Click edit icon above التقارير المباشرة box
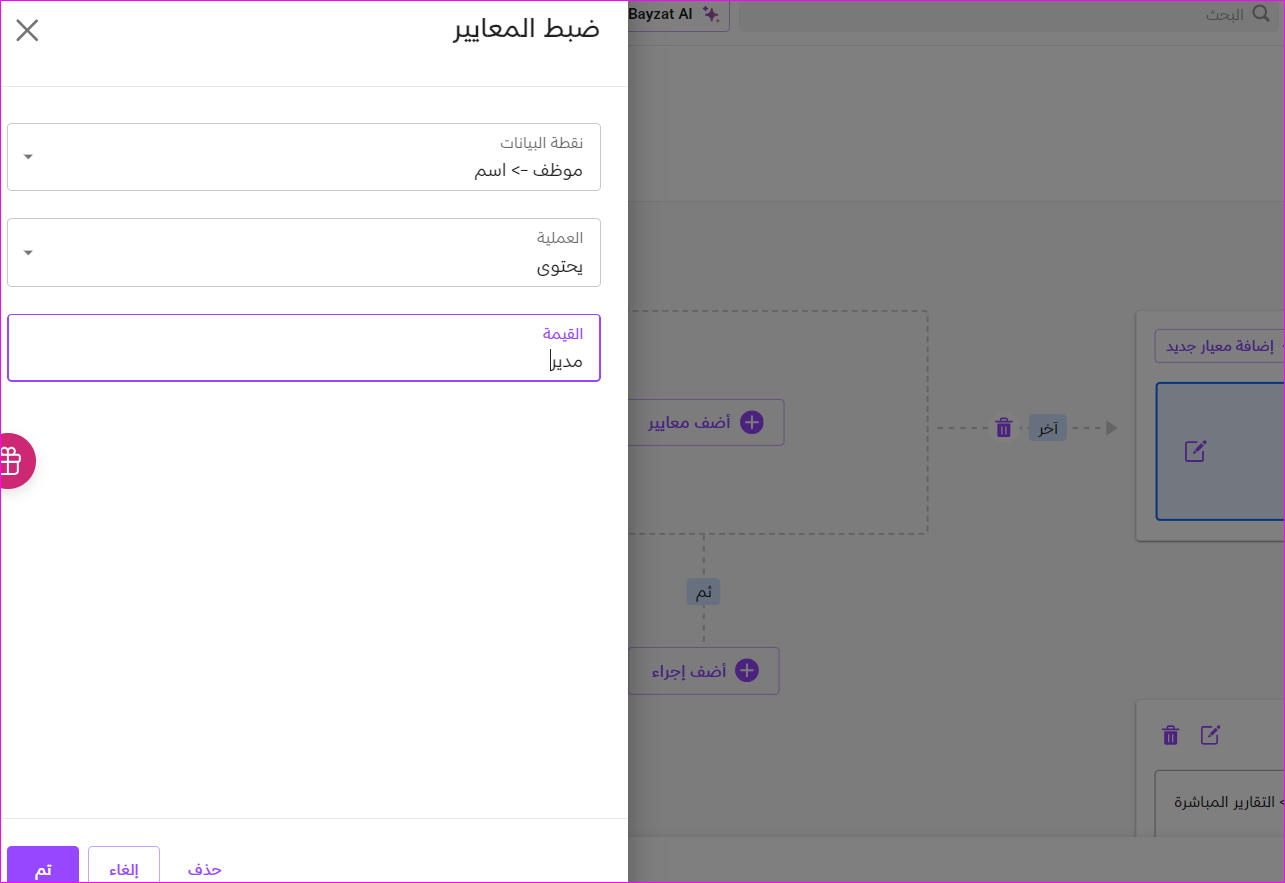 pos(1210,736)
